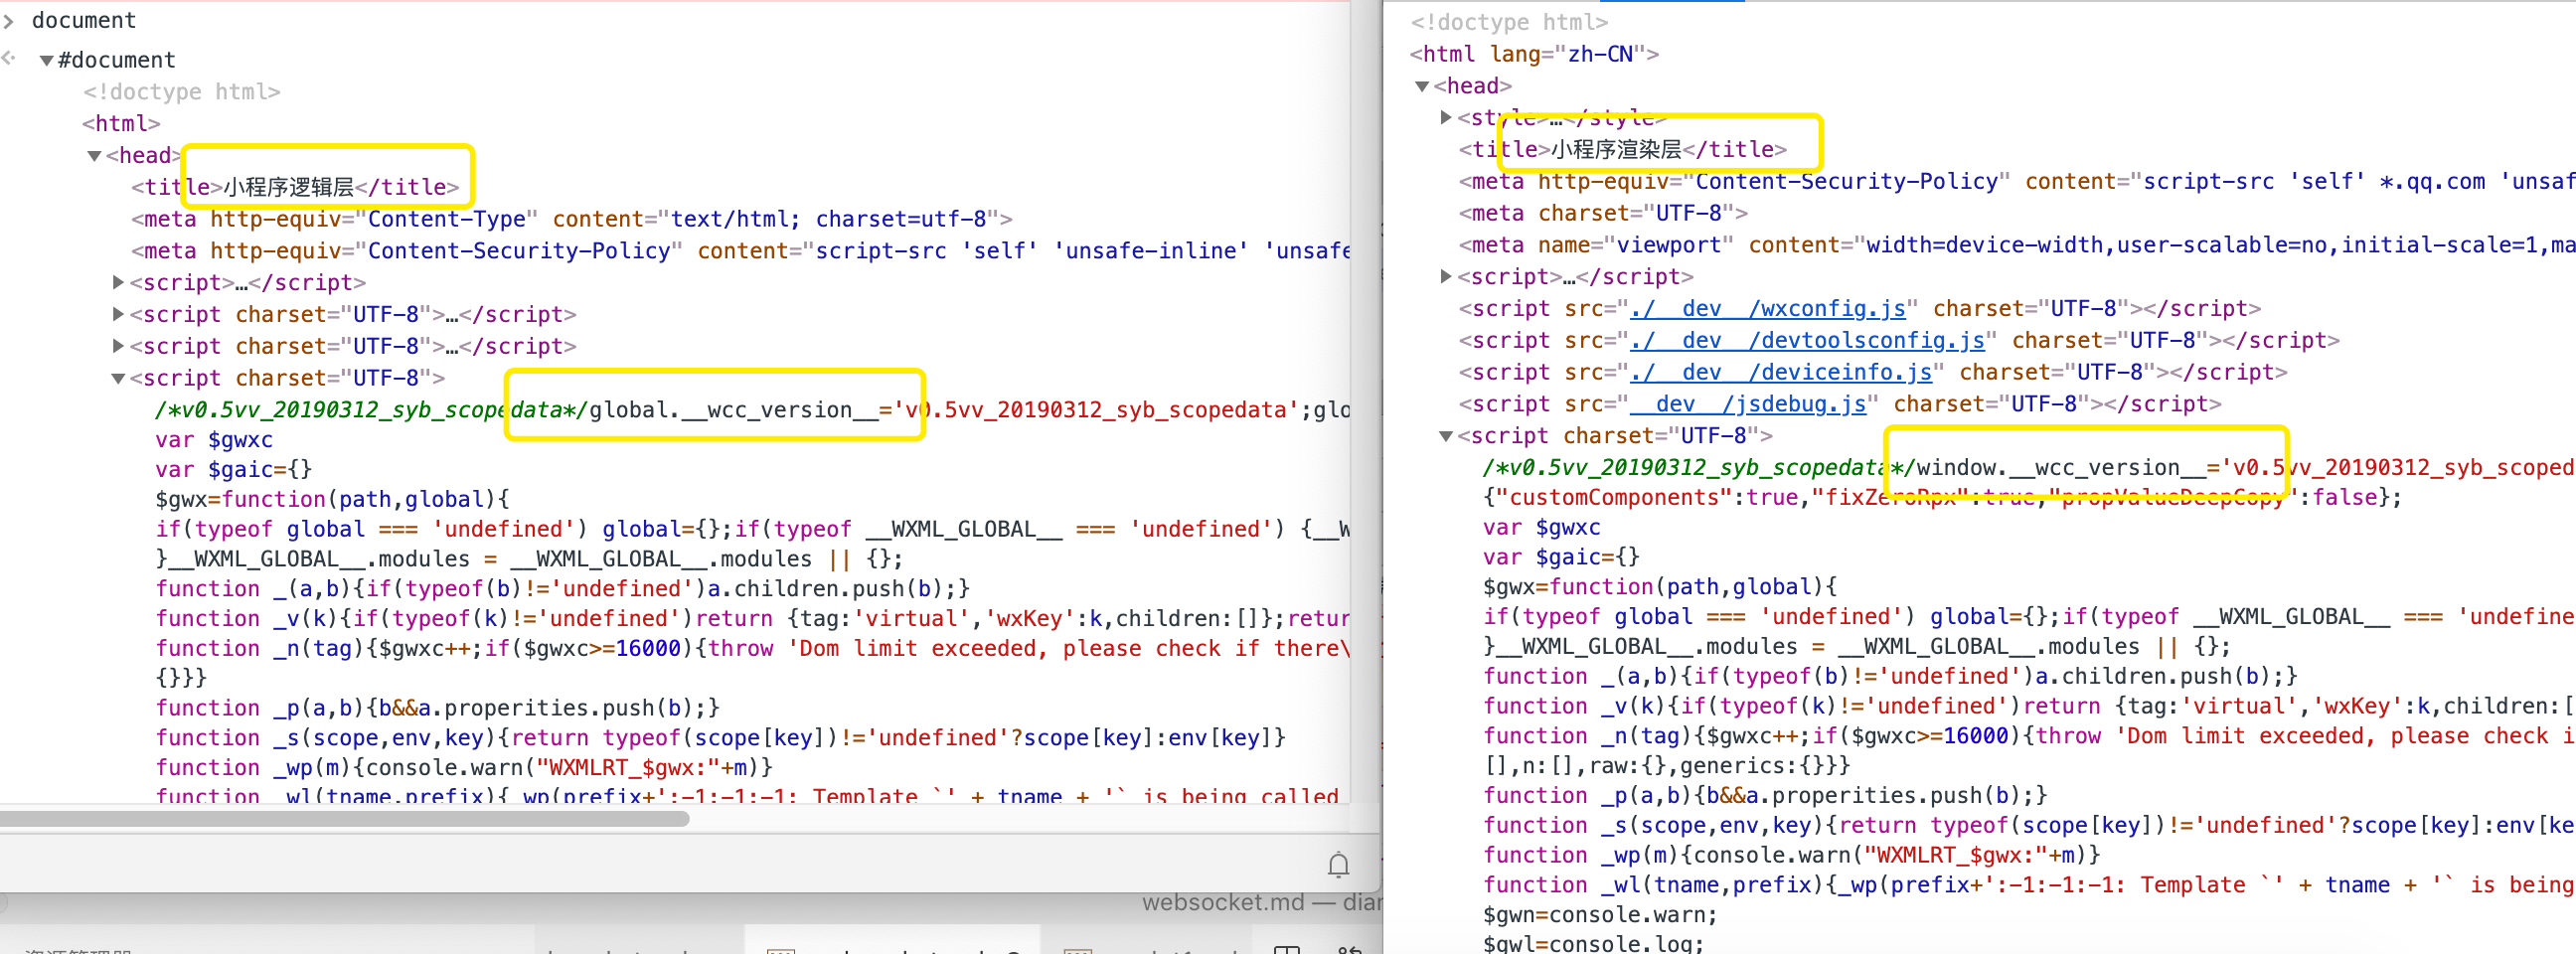Select 'var $gwxc' line in left panel
Viewport: 2576px width, 954px height.
click(x=214, y=440)
